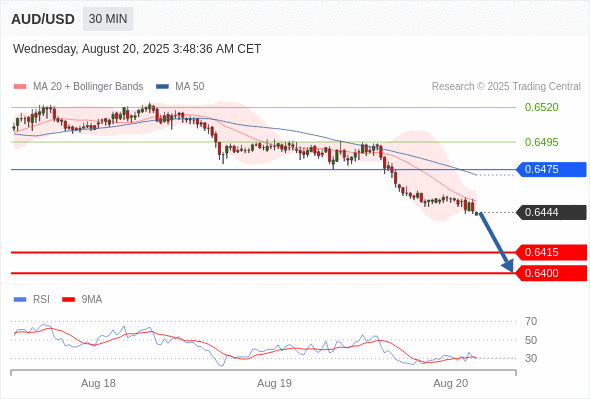
Task: Toggle the MA 20 + Bollinger Bands label
Action: (88, 87)
